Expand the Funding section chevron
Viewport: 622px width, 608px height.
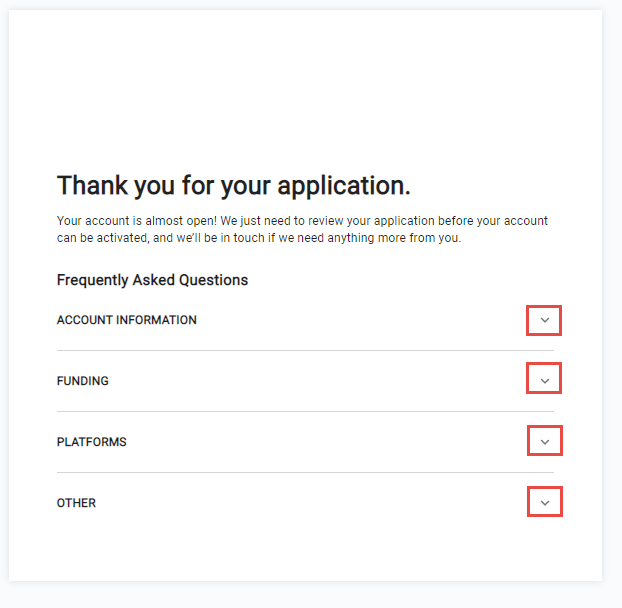544,379
